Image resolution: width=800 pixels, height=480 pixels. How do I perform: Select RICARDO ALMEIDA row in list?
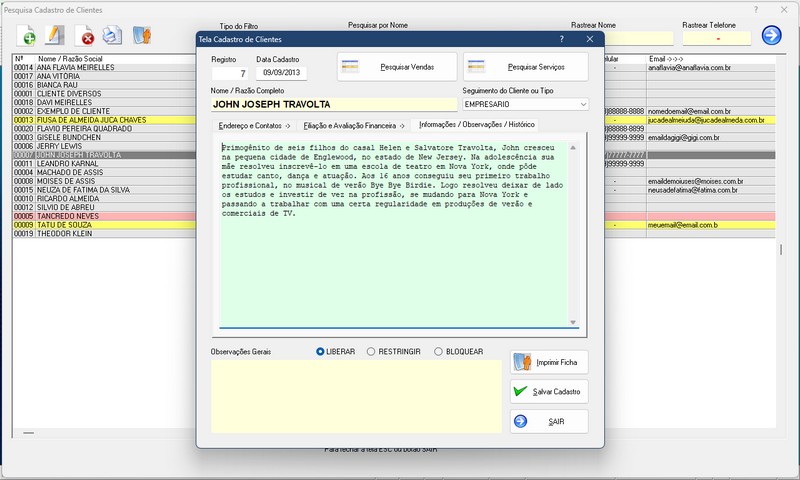[x=105, y=198]
